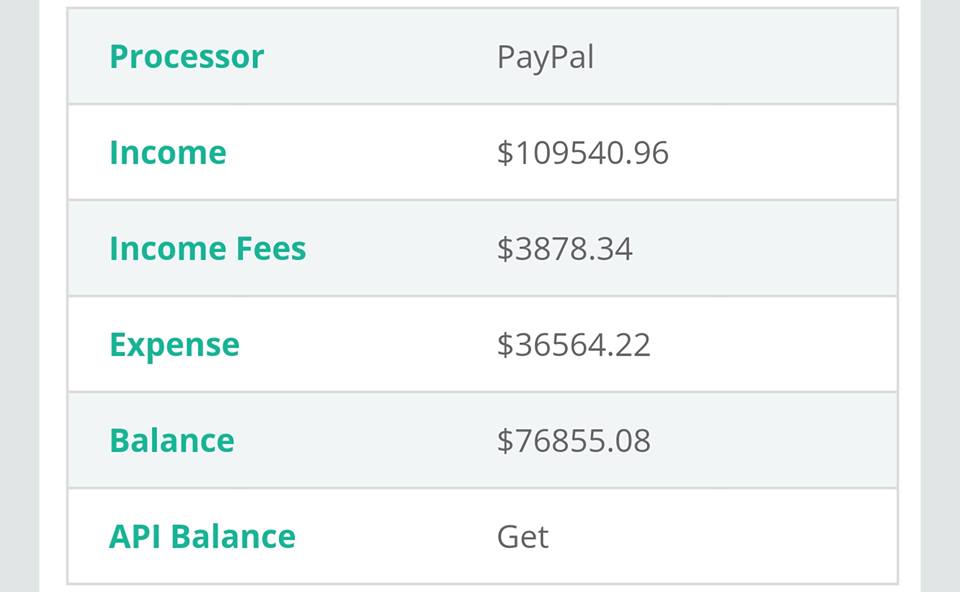Select the PayPal processor value
960x592 pixels.
point(545,57)
